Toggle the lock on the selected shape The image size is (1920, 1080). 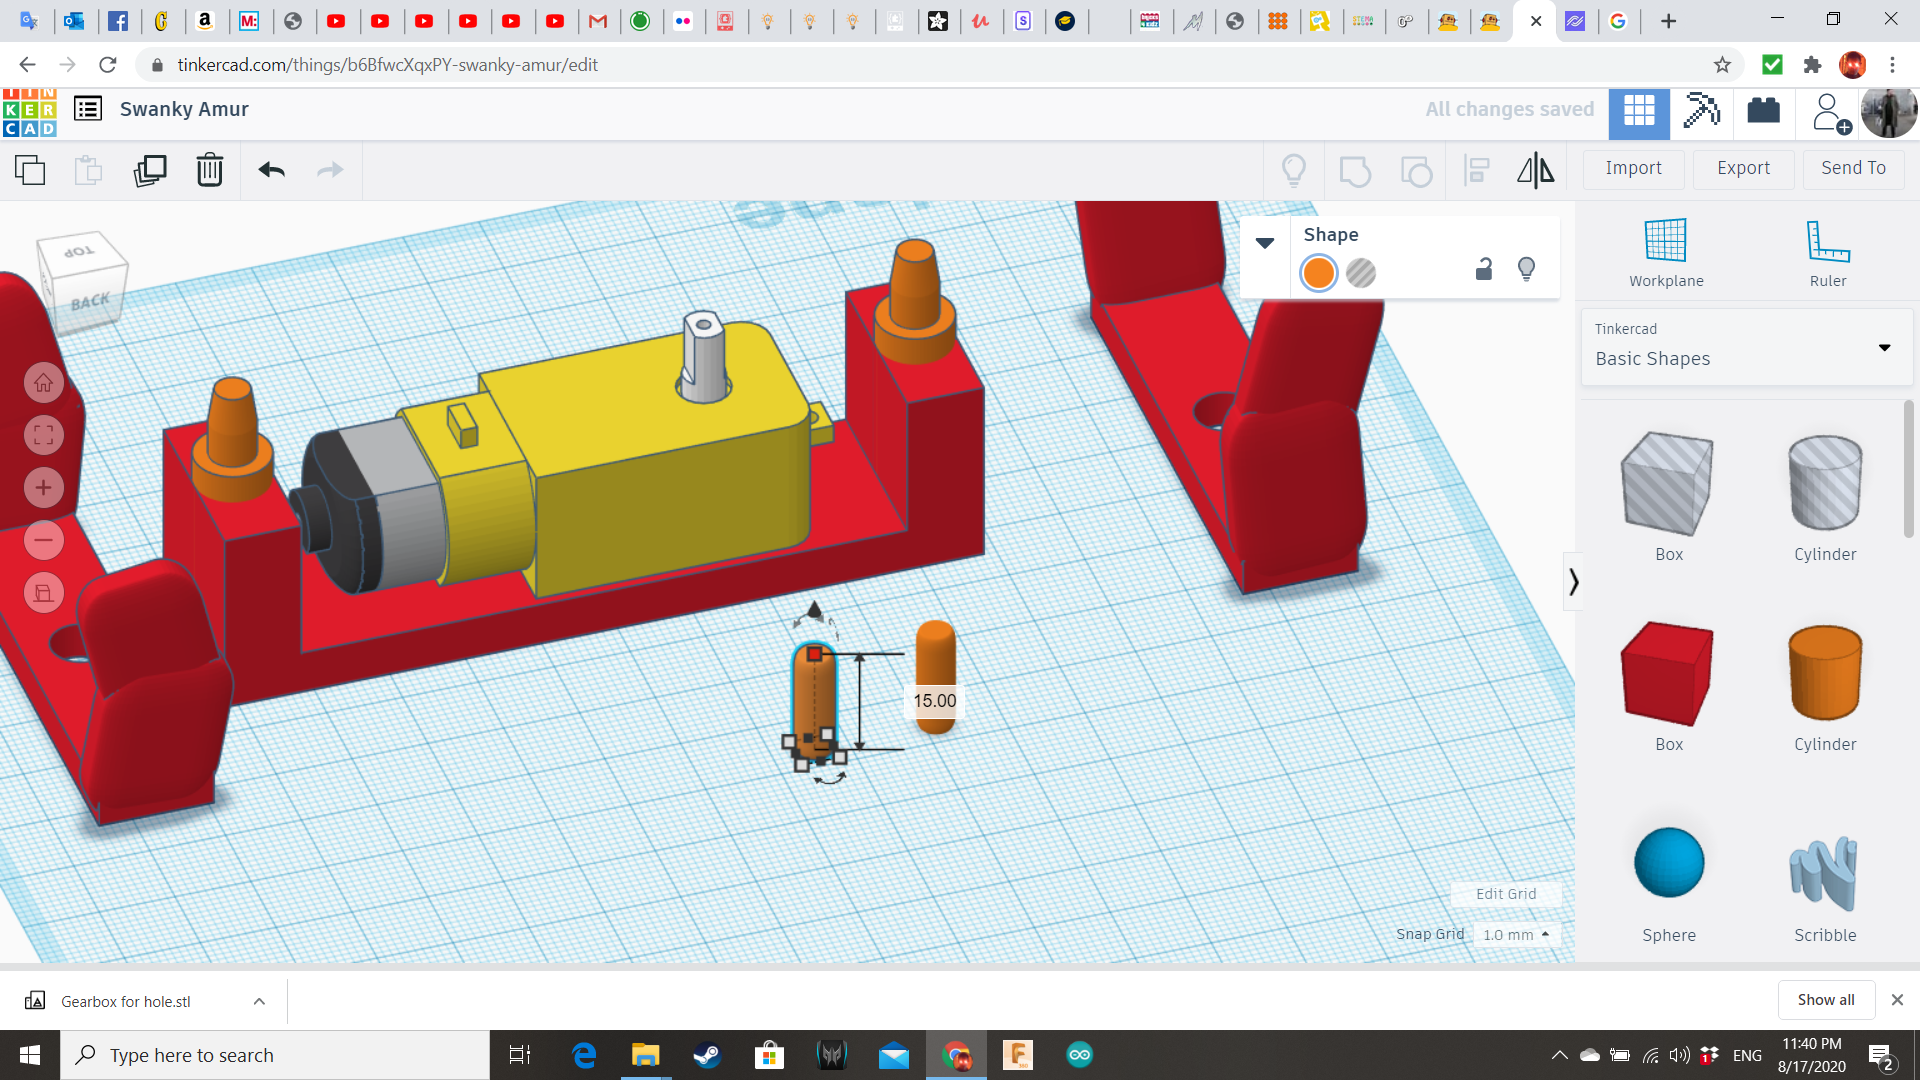tap(1483, 269)
